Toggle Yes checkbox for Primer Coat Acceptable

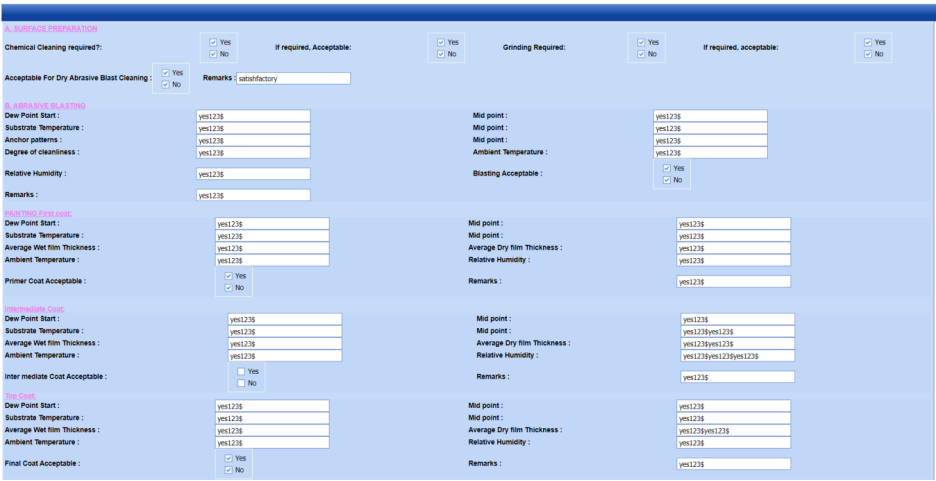tap(229, 275)
